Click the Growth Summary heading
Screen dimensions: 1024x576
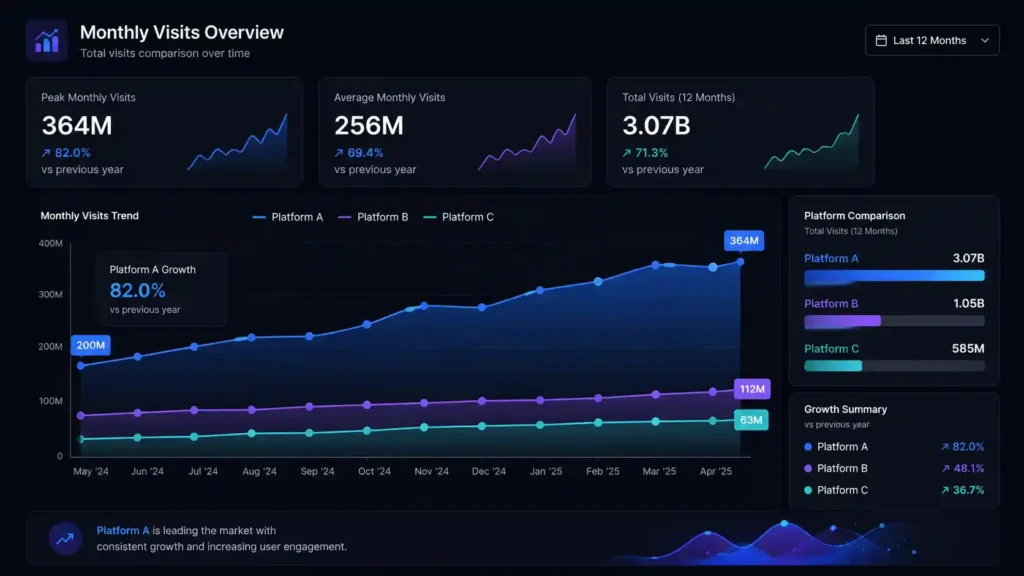(845, 409)
